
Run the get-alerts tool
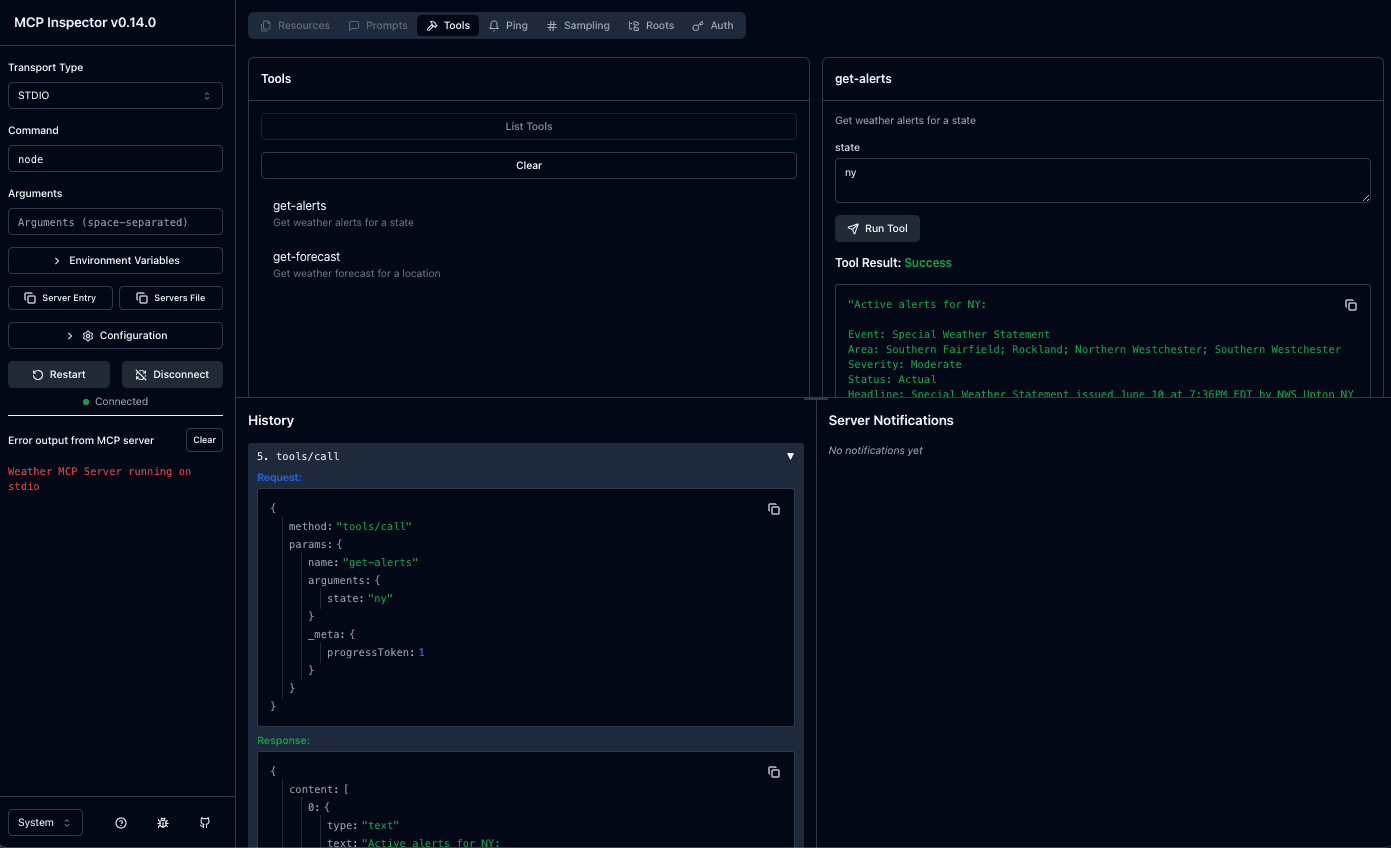click(877, 228)
